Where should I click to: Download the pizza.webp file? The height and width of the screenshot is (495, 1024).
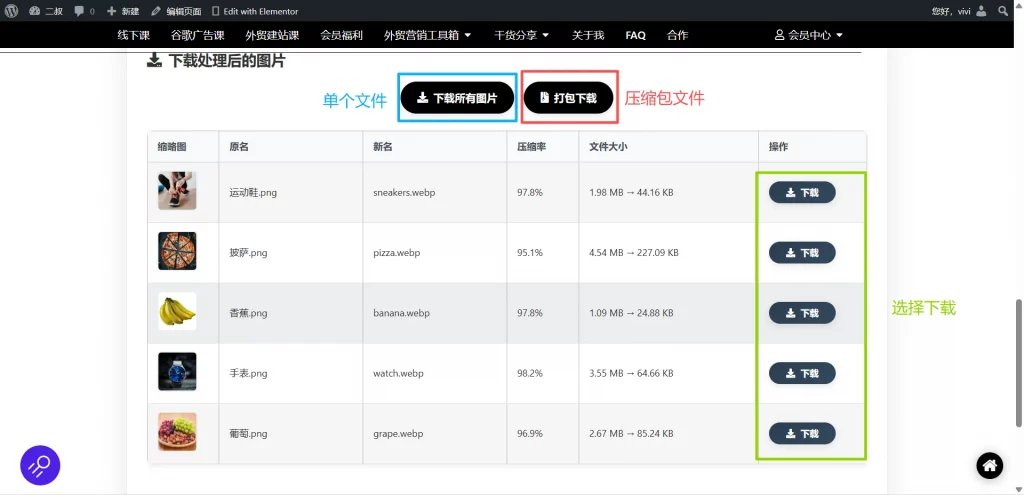coord(802,253)
